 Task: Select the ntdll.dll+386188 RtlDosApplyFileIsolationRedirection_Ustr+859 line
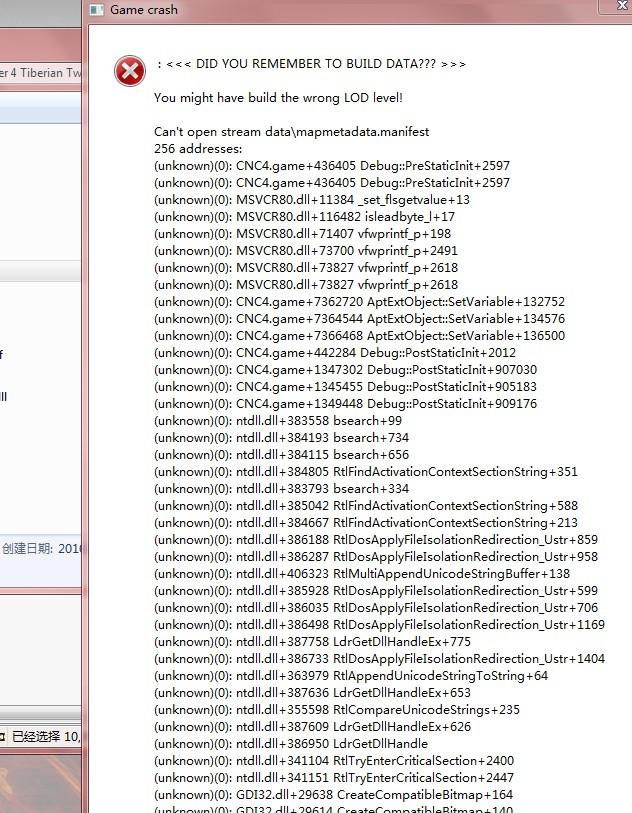click(376, 540)
